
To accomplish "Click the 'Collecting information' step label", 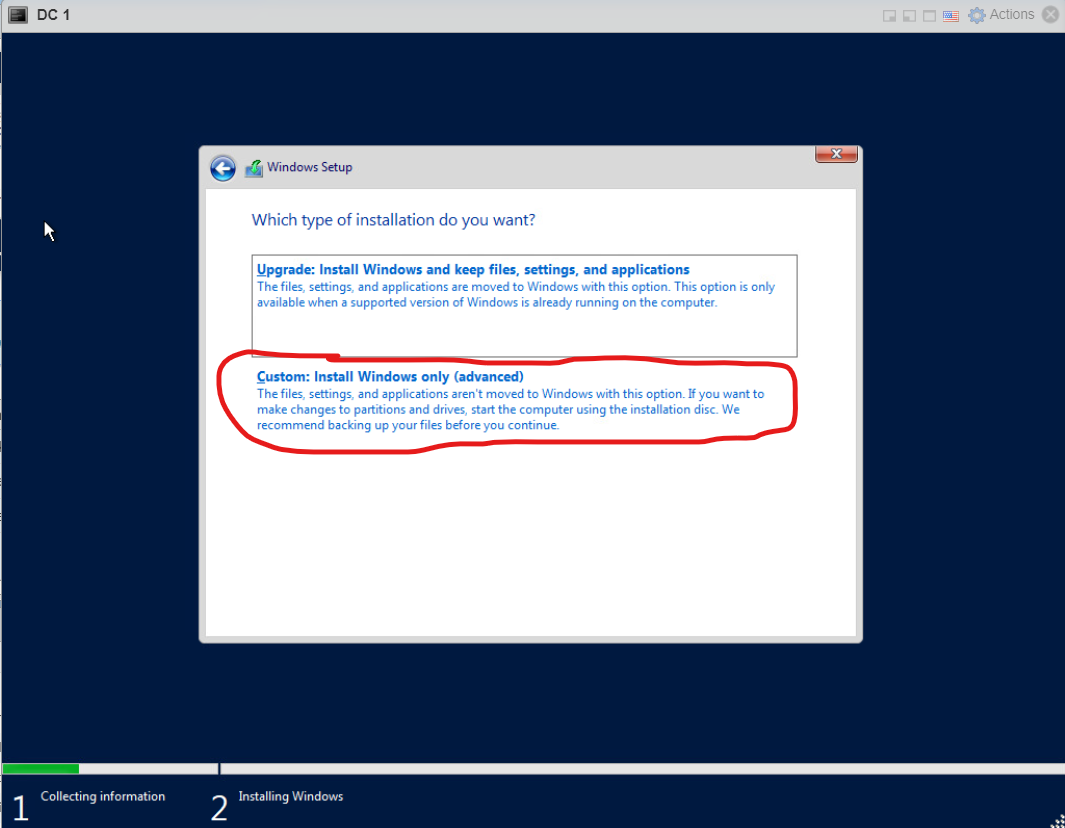I will click(x=103, y=796).
